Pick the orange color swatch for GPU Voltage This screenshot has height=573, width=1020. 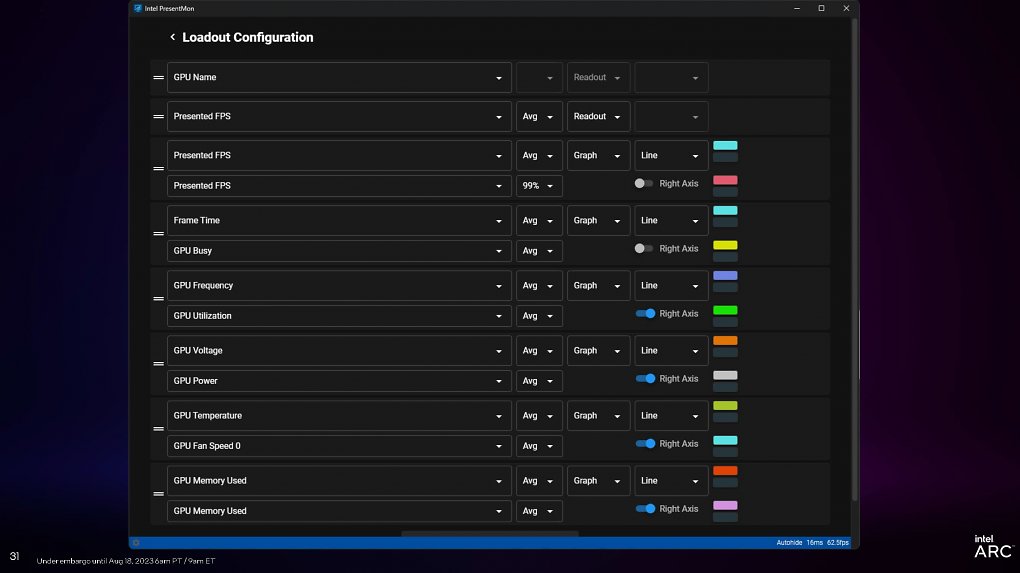pos(725,341)
